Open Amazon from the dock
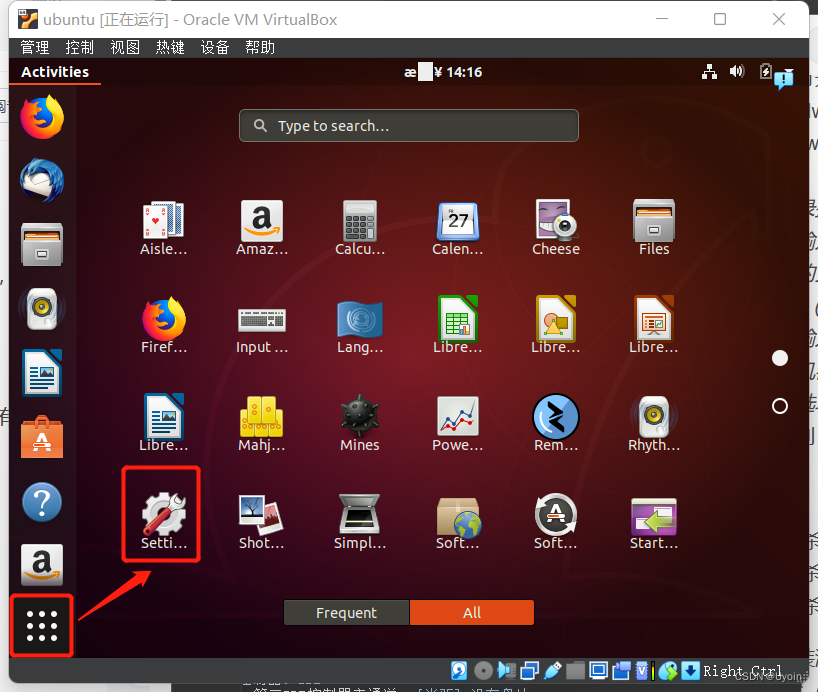The width and height of the screenshot is (818, 692). tap(42, 565)
